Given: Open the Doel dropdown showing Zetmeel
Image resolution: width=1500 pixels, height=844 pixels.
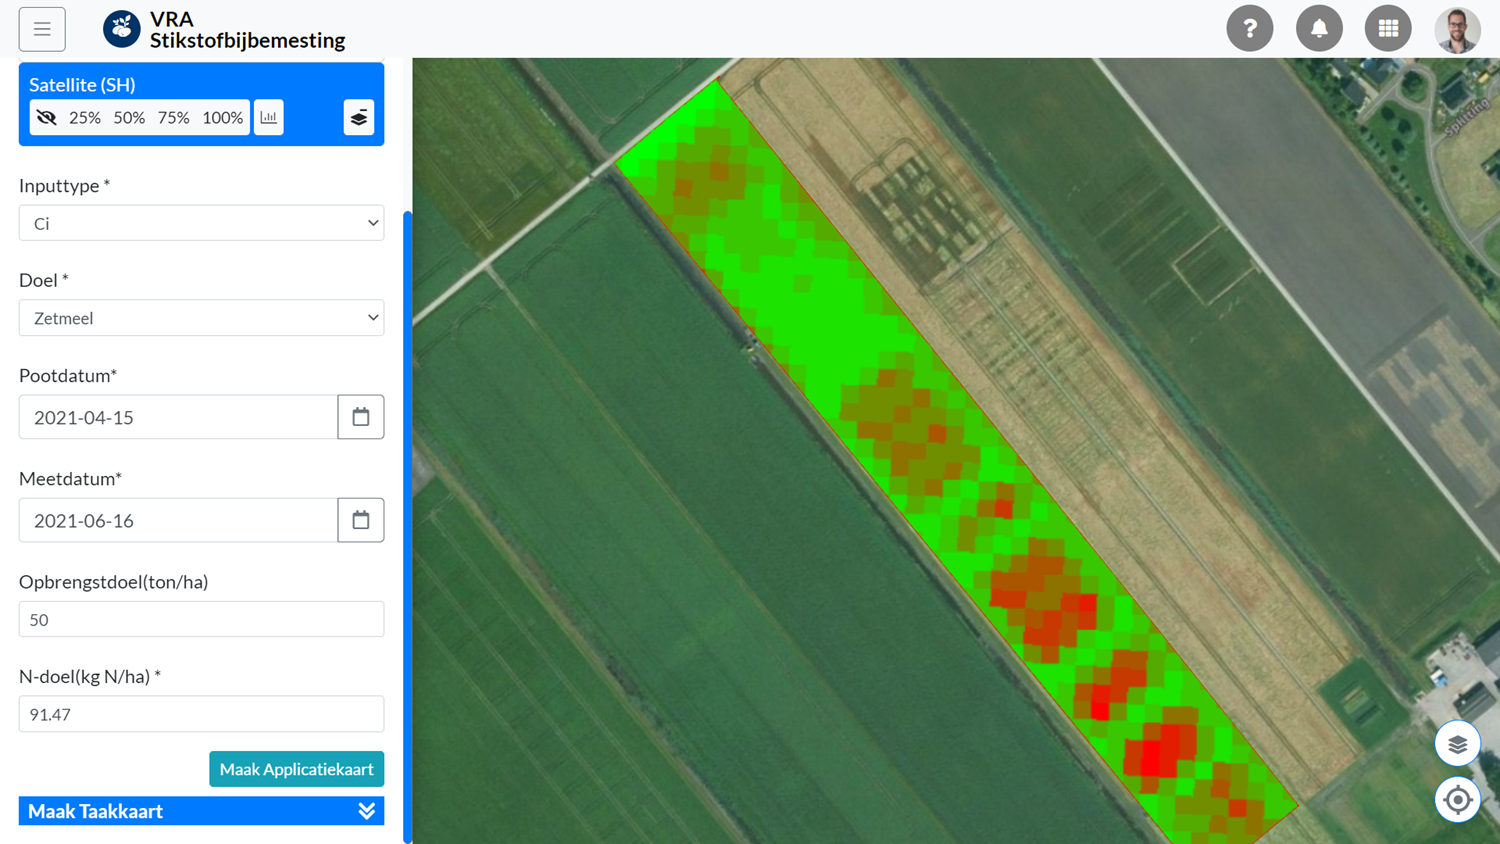Looking at the screenshot, I should (x=201, y=318).
